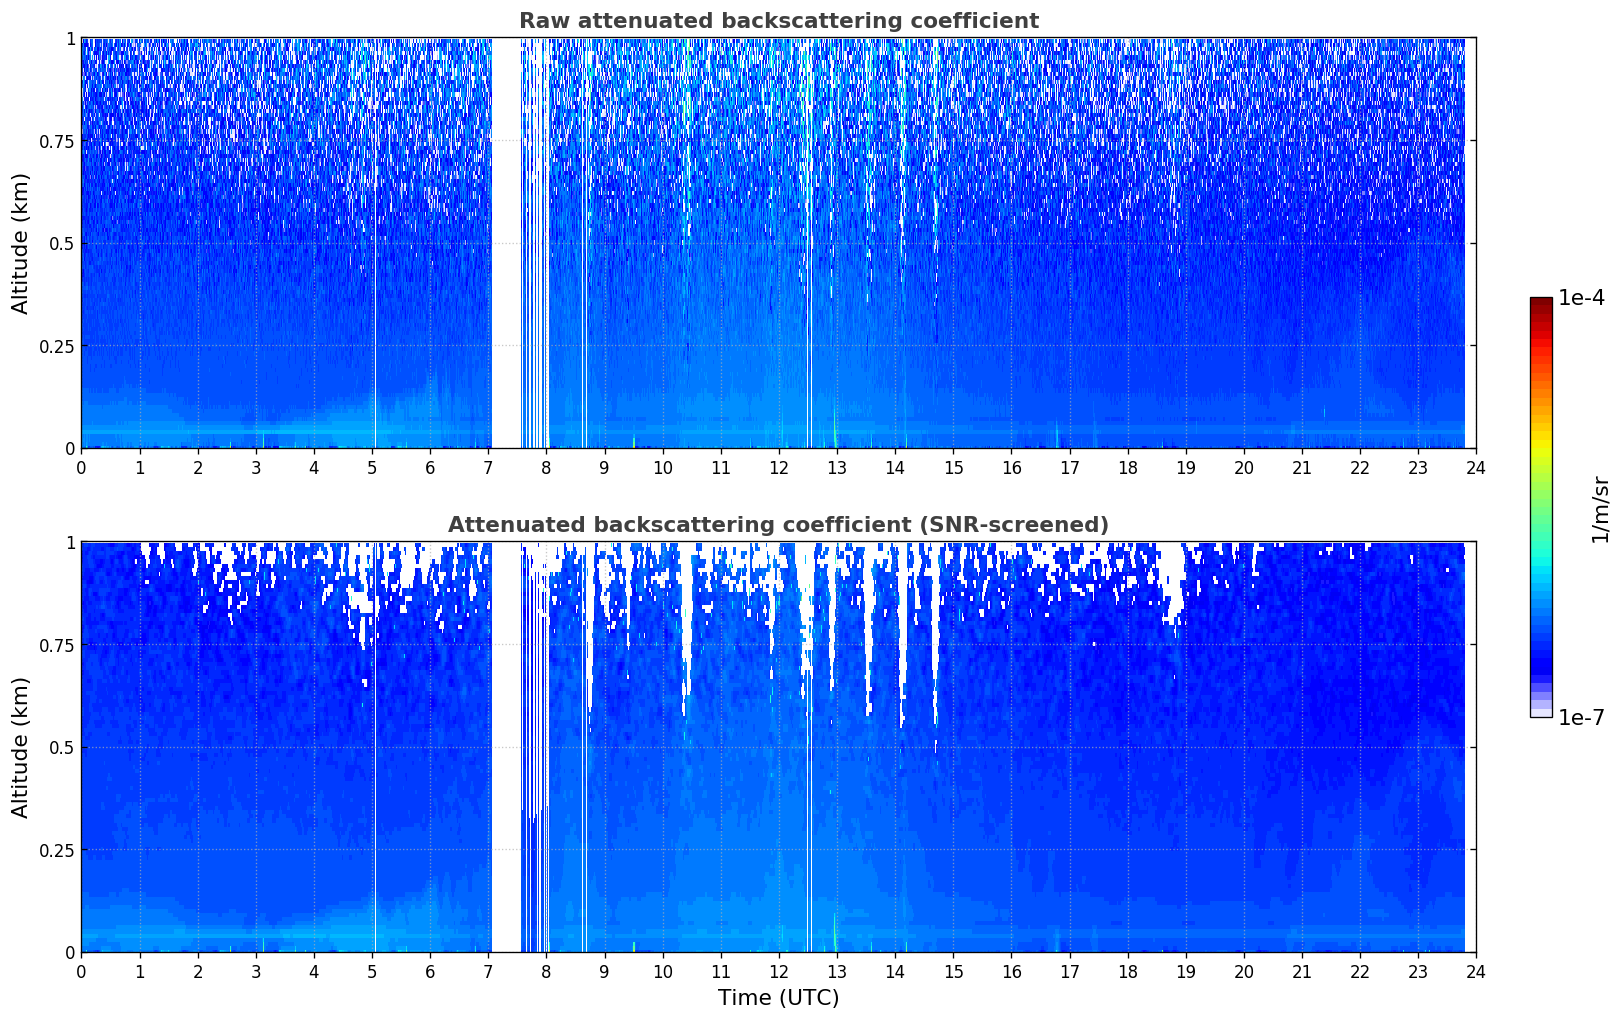Click the 0.25 altitude tick on top plot

point(58,346)
